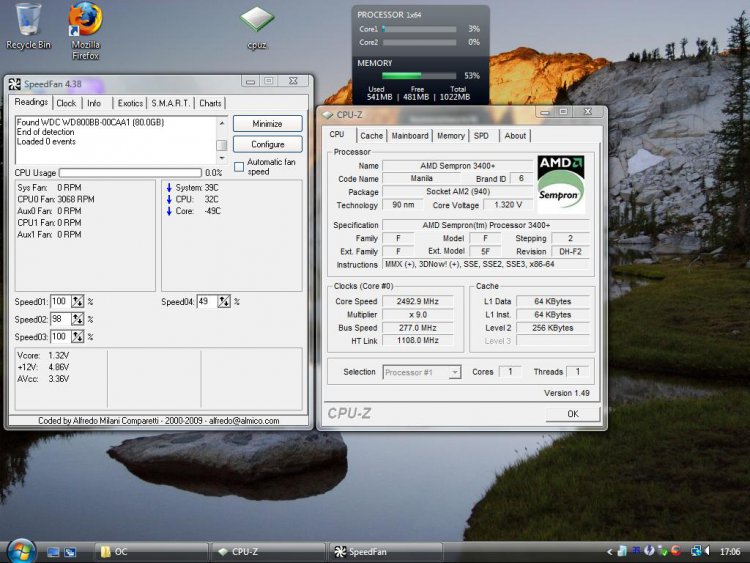
Task: Click the Speed03 value field
Action: click(61, 337)
